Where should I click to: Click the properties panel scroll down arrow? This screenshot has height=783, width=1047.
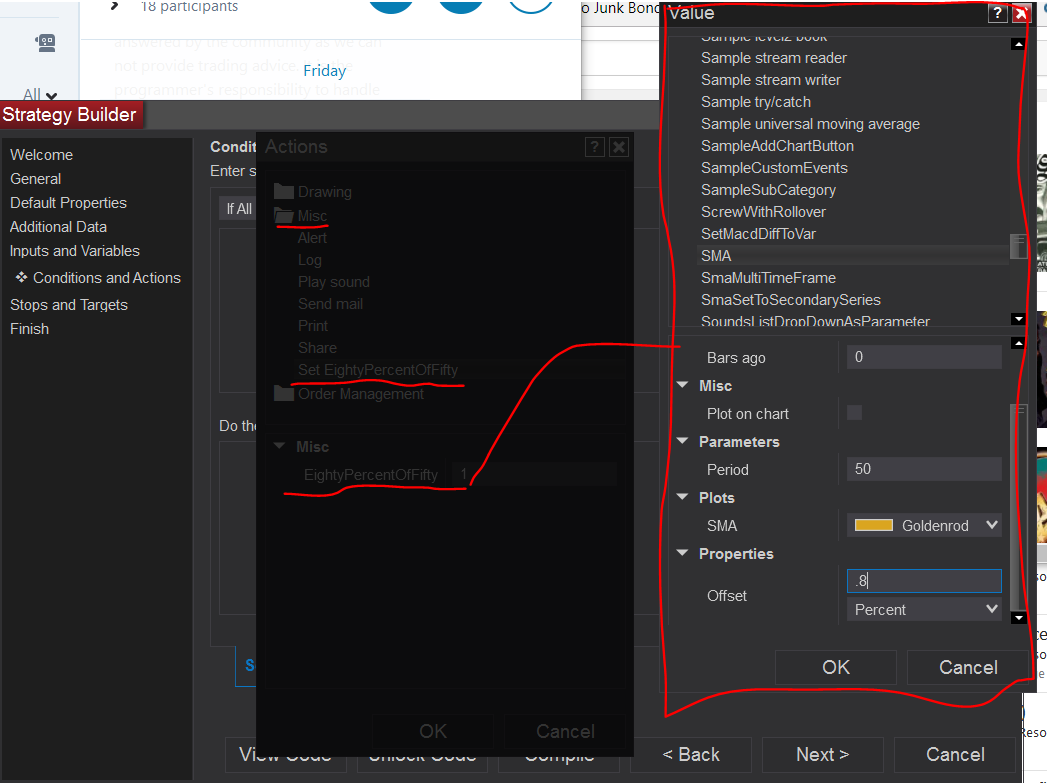point(1018,618)
